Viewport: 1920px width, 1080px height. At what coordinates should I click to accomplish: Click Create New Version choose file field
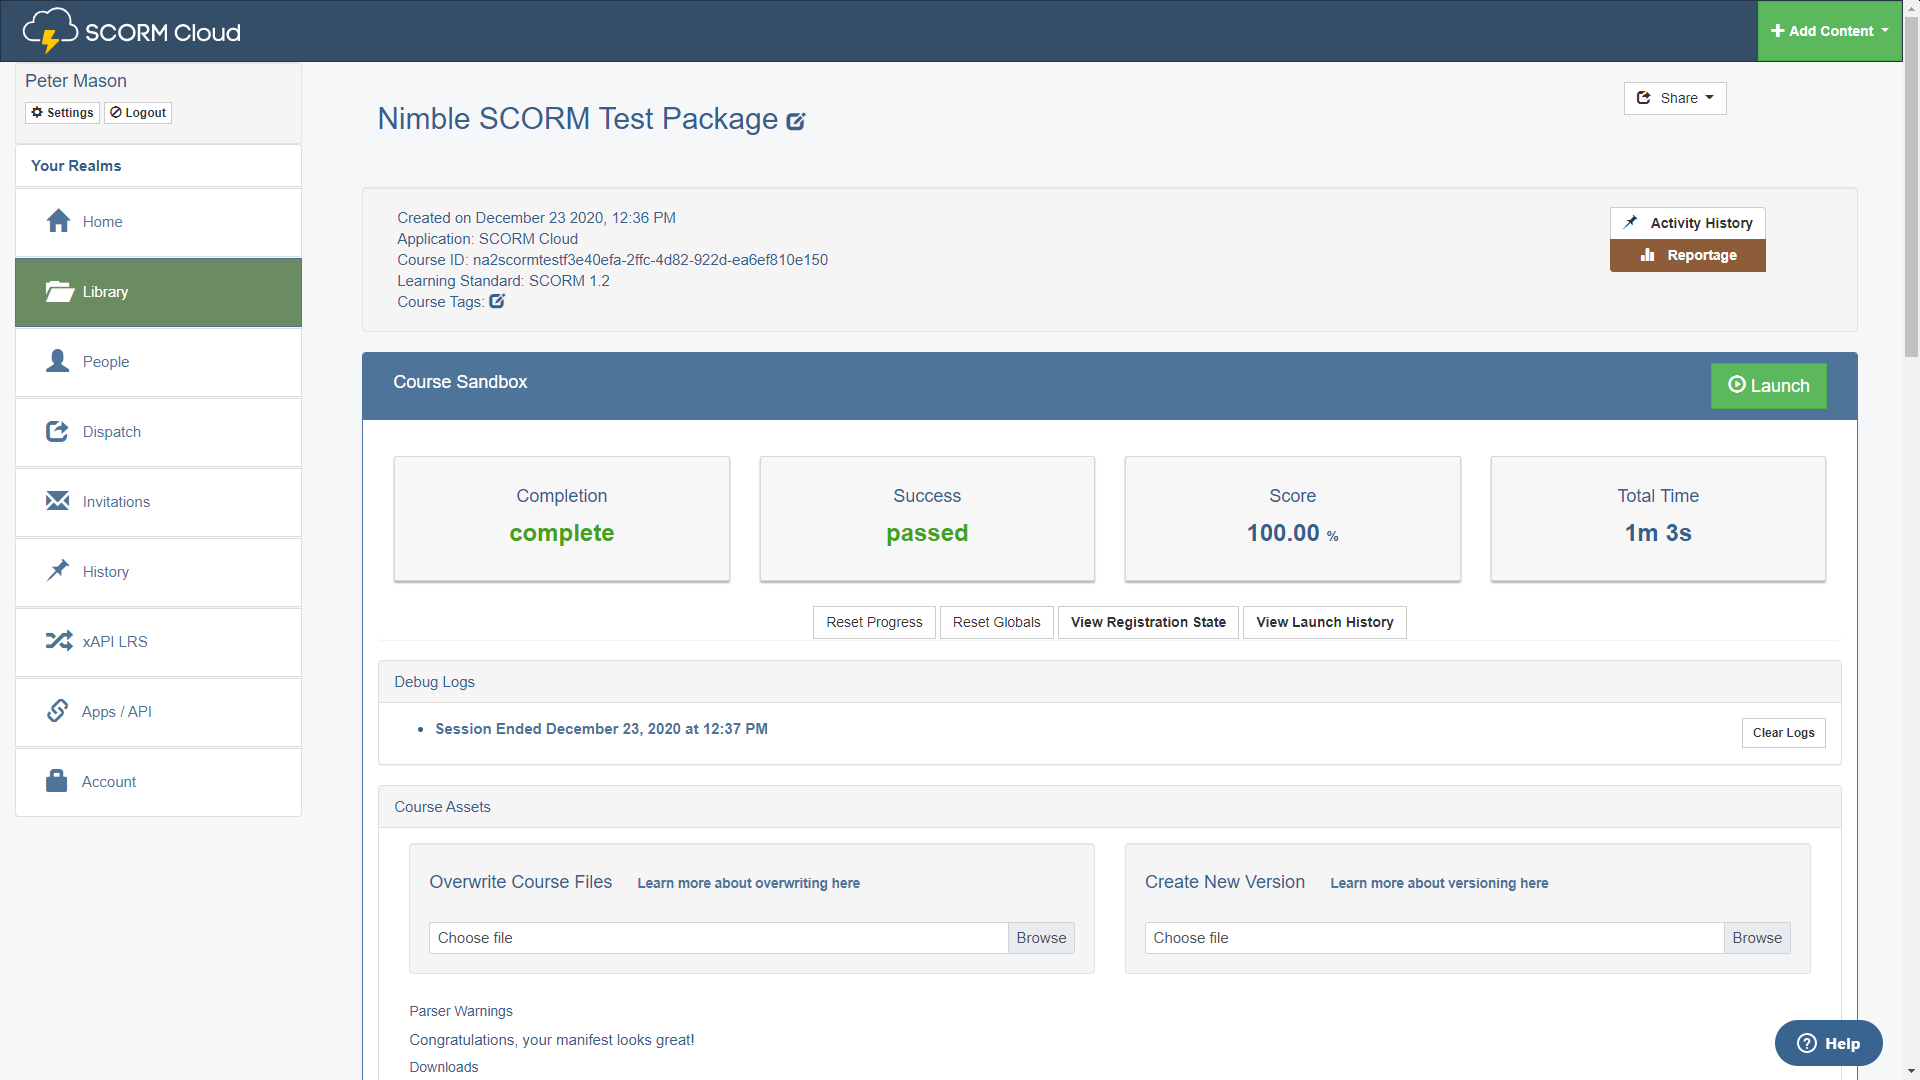(1435, 938)
